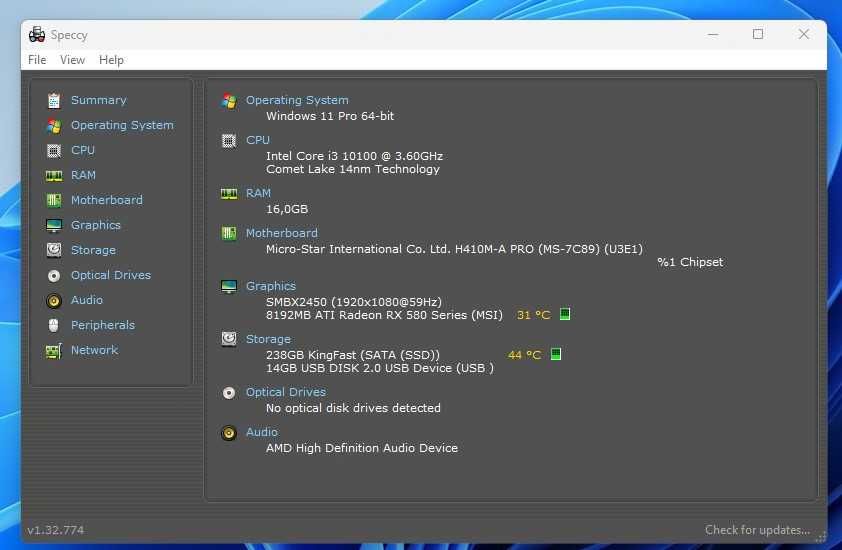Click the RAM module icon in sidebar
842x550 pixels.
(54, 176)
